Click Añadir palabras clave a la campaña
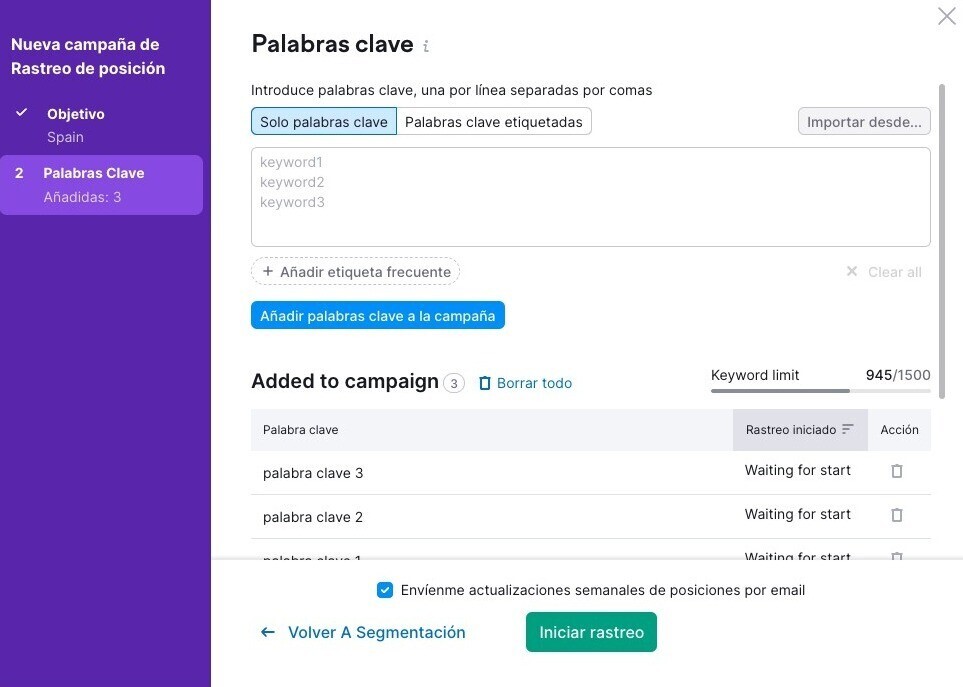 [378, 316]
